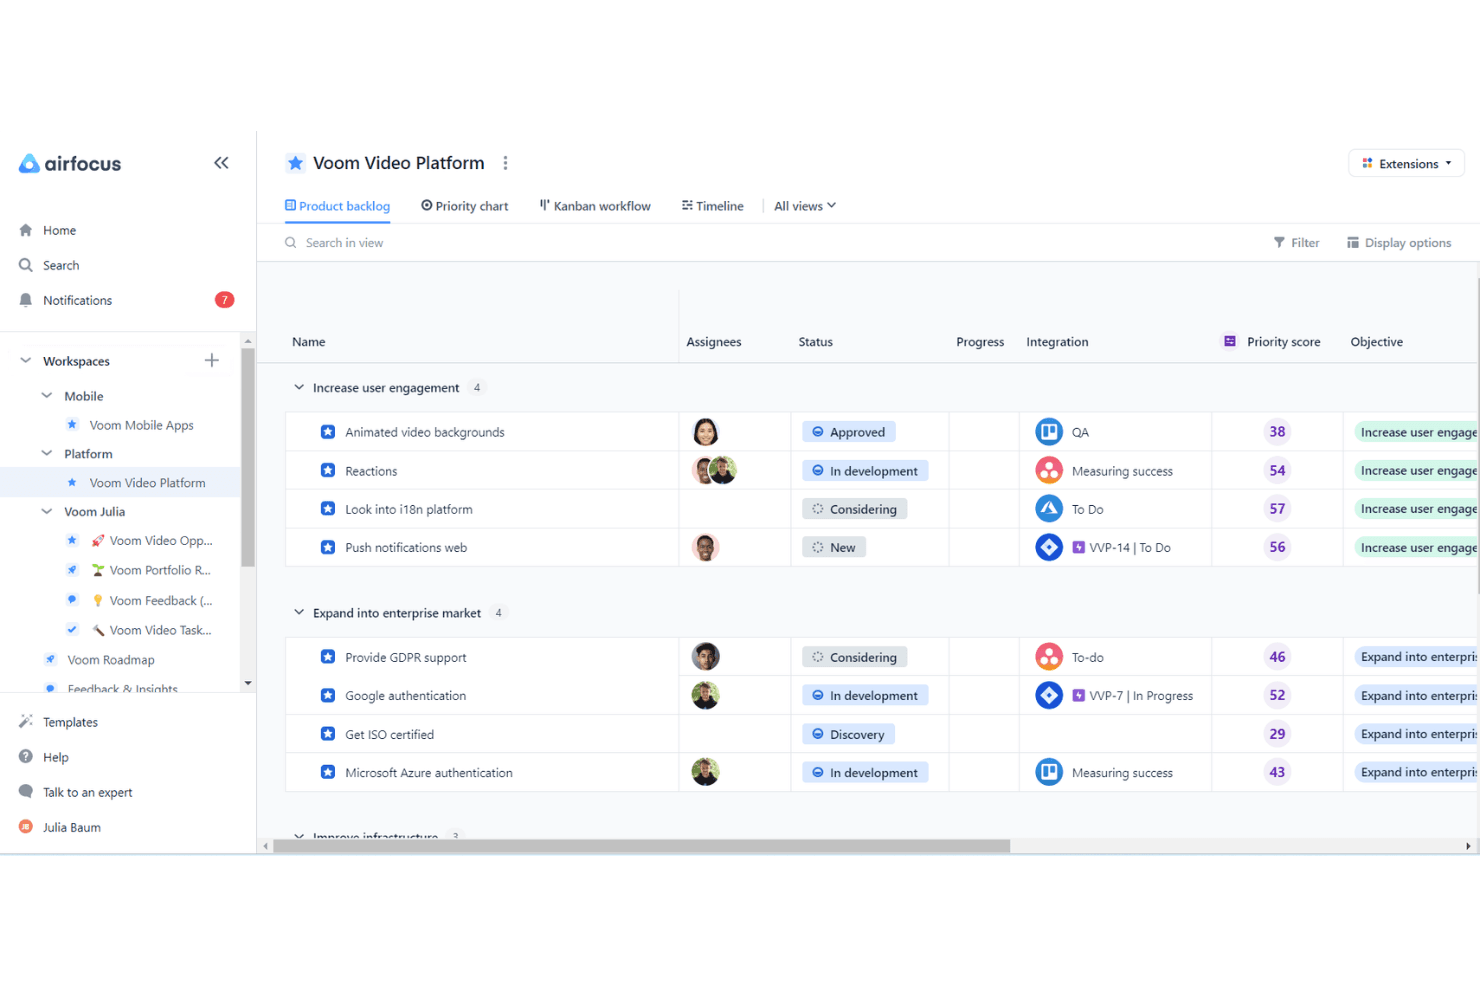1480x987 pixels.
Task: Click the Julia Baum profile icon
Action: coord(26,827)
